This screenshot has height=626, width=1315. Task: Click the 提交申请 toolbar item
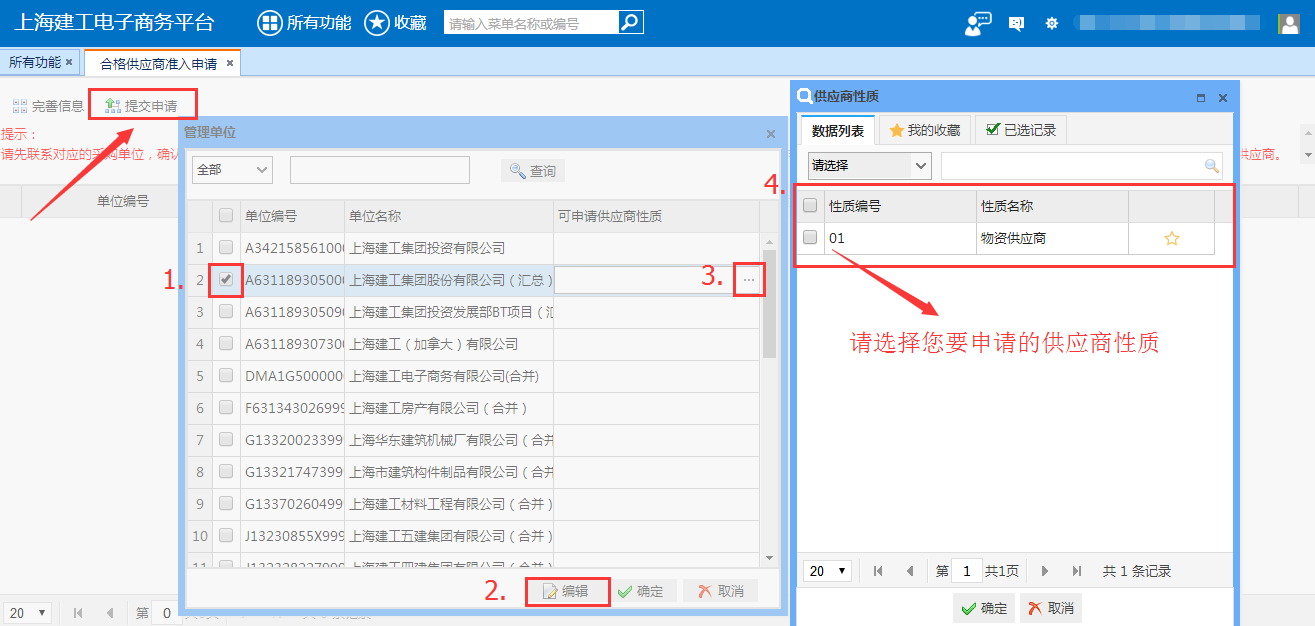(141, 106)
